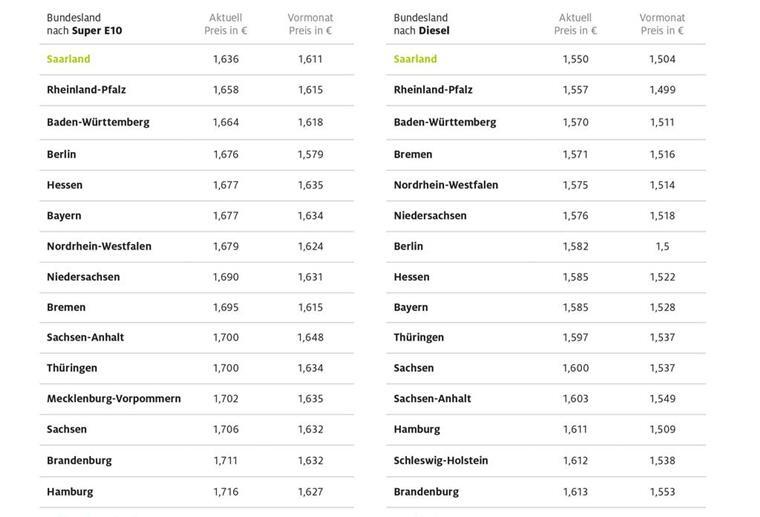Click Schleswig-Holstein in the Diesel list

tap(441, 461)
